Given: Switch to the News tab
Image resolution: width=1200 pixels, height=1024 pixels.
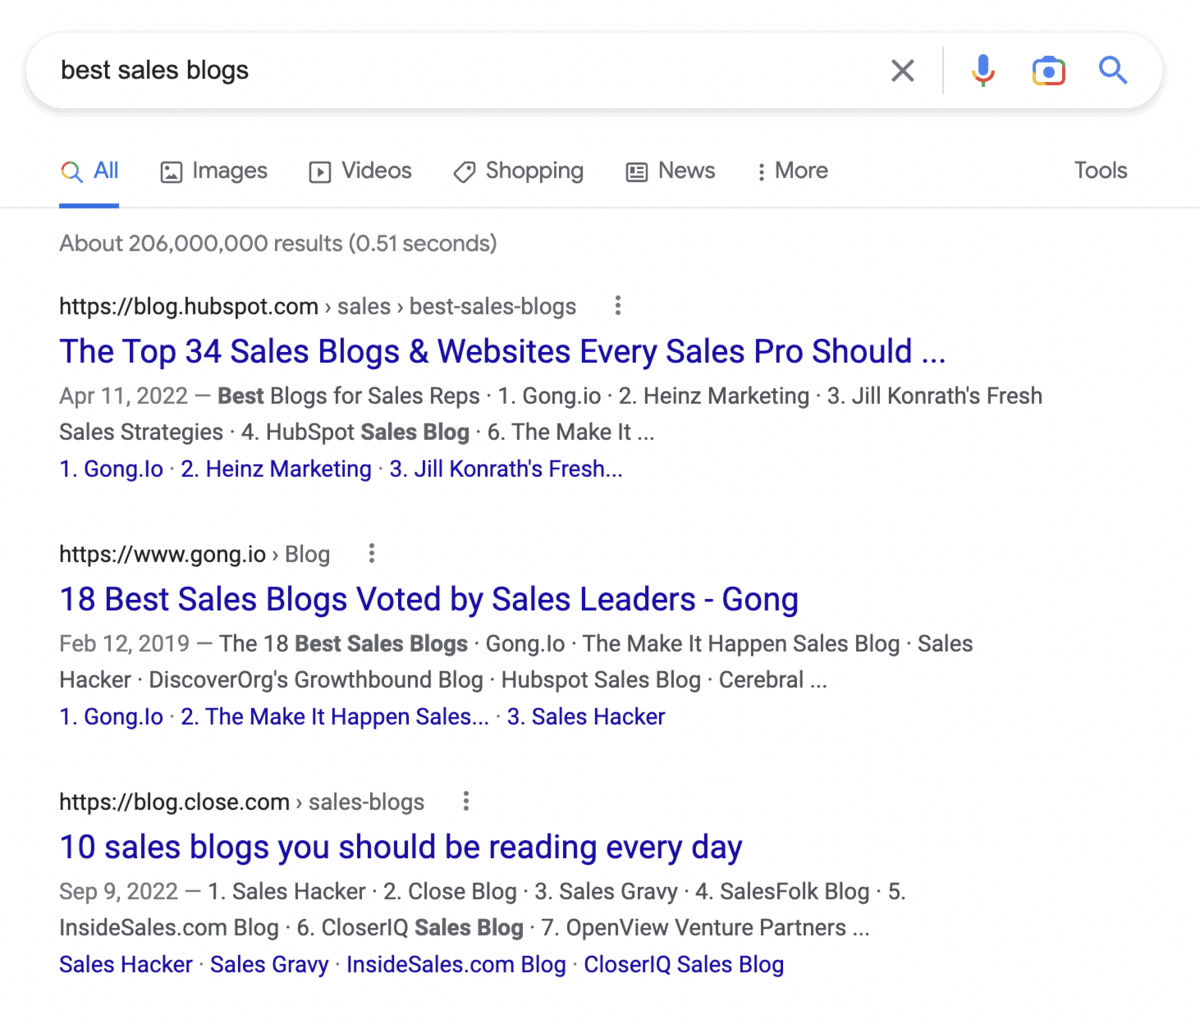Looking at the screenshot, I should click(x=670, y=171).
